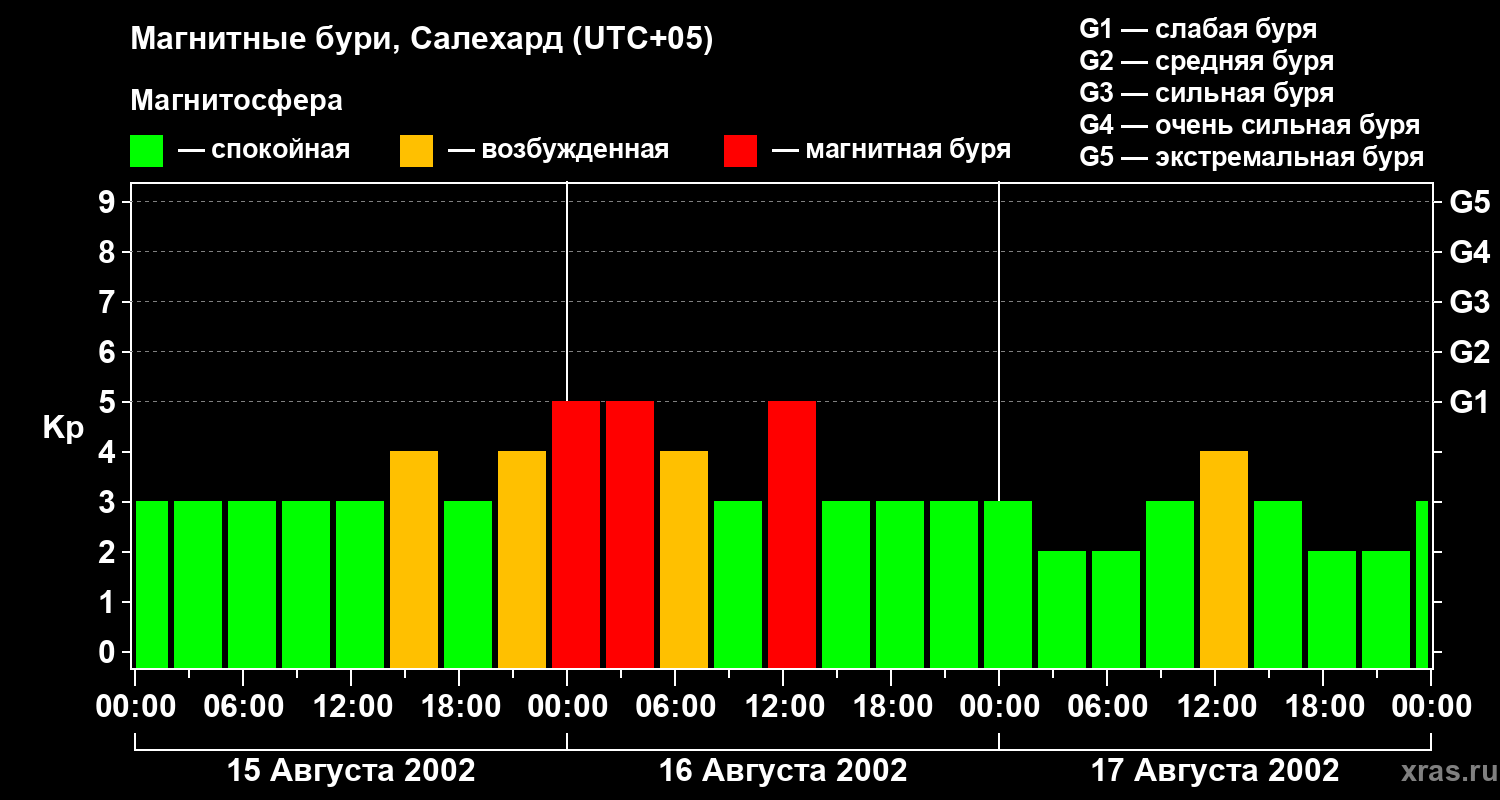Click the G3 storm-level label on the chart axis
Image resolution: width=1500 pixels, height=800 pixels.
[x=1470, y=302]
